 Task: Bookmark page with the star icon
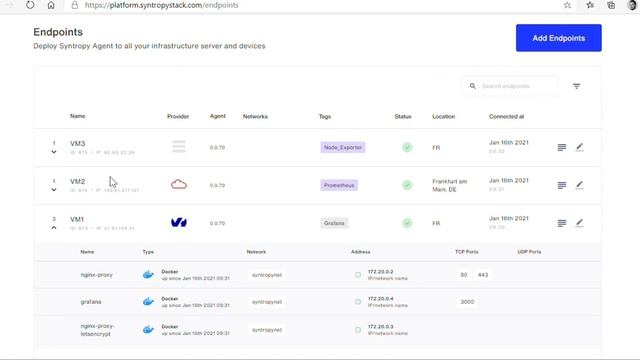pyautogui.click(x=567, y=5)
